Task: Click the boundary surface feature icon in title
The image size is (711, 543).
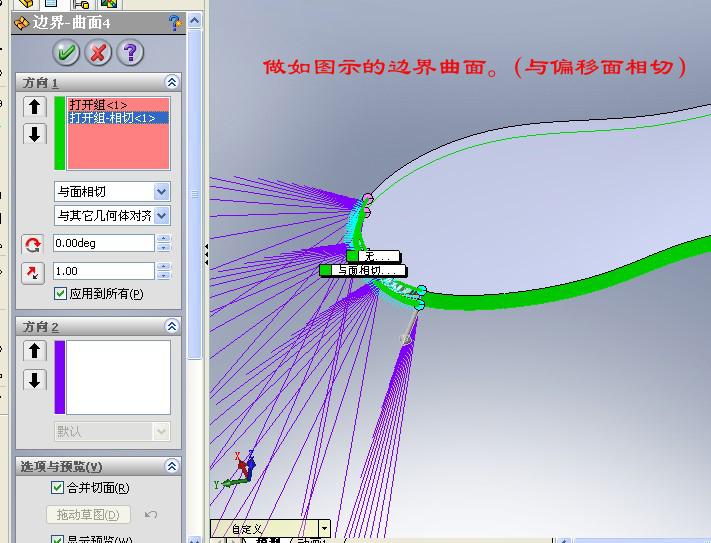Action: (x=22, y=23)
